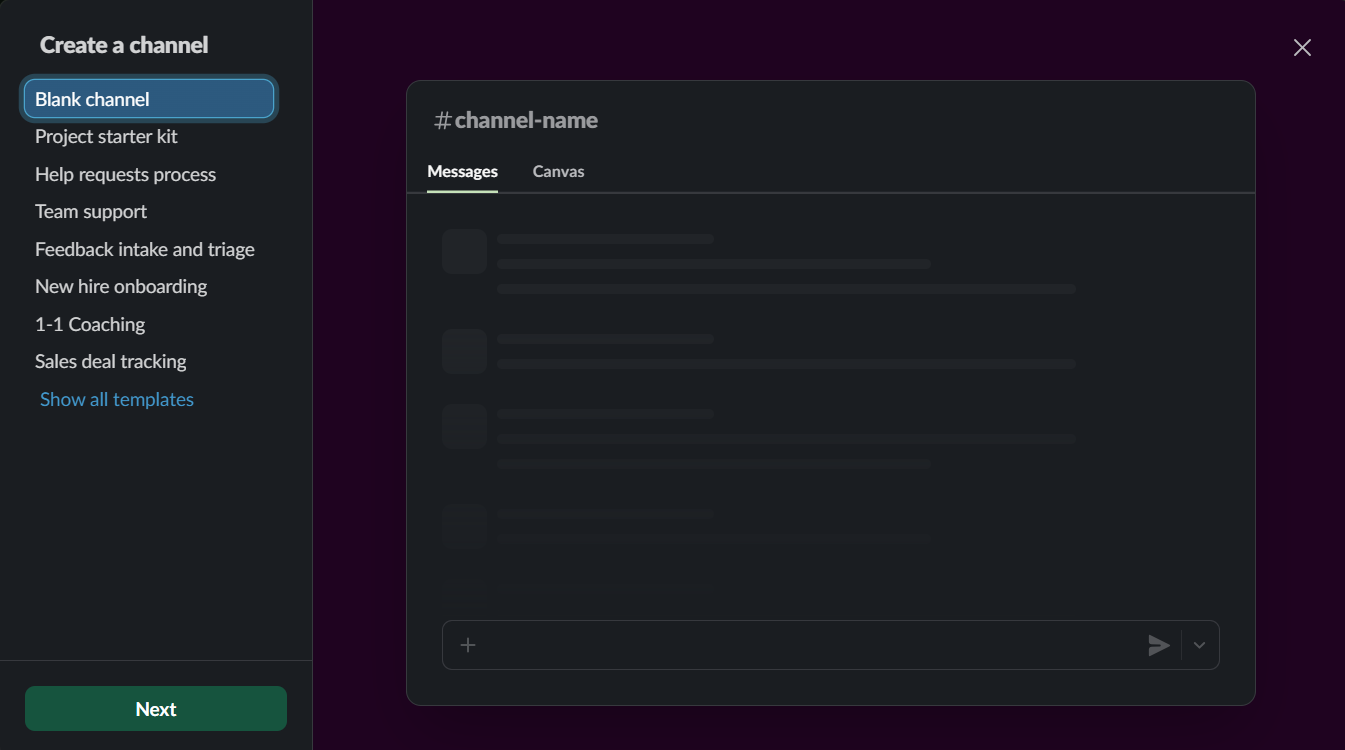1345x750 pixels.
Task: Click the first placeholder avatar in preview
Action: pyautogui.click(x=464, y=251)
